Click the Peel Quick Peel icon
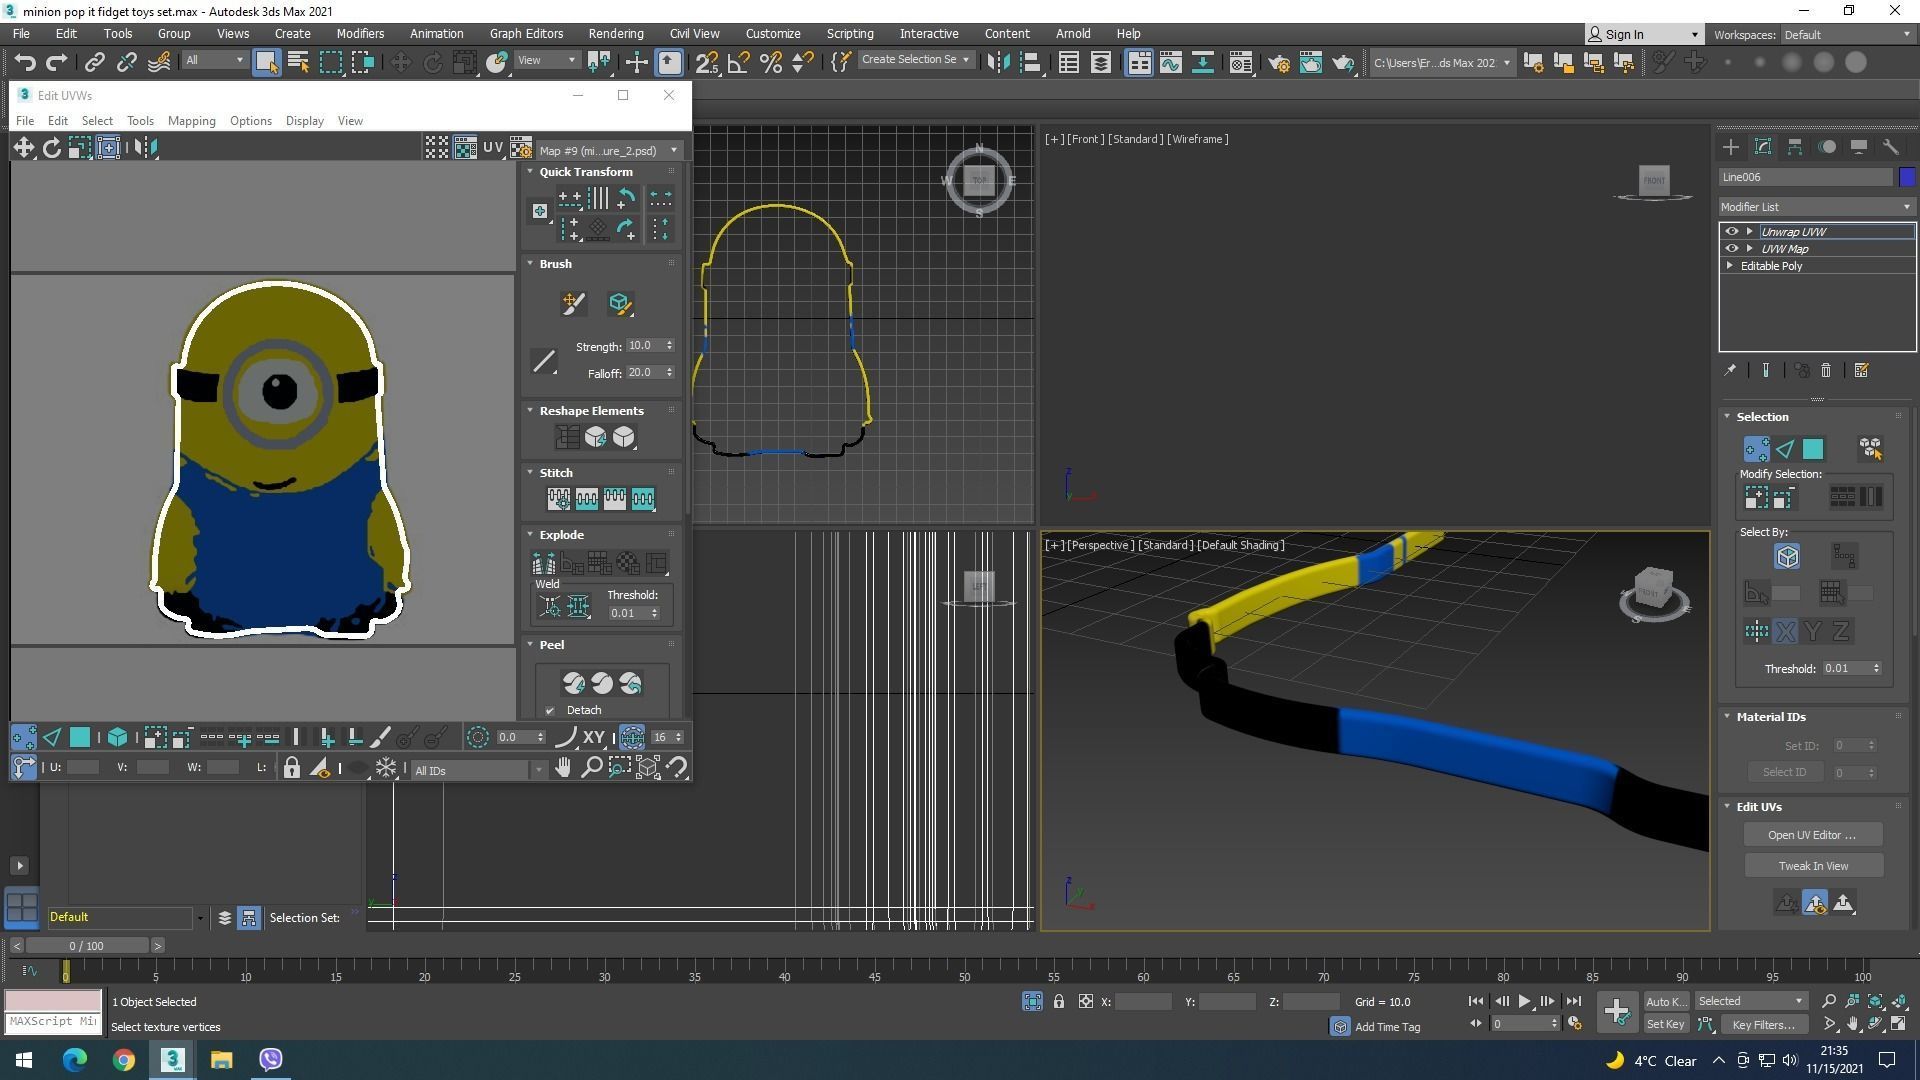This screenshot has width=1920, height=1080. [574, 683]
